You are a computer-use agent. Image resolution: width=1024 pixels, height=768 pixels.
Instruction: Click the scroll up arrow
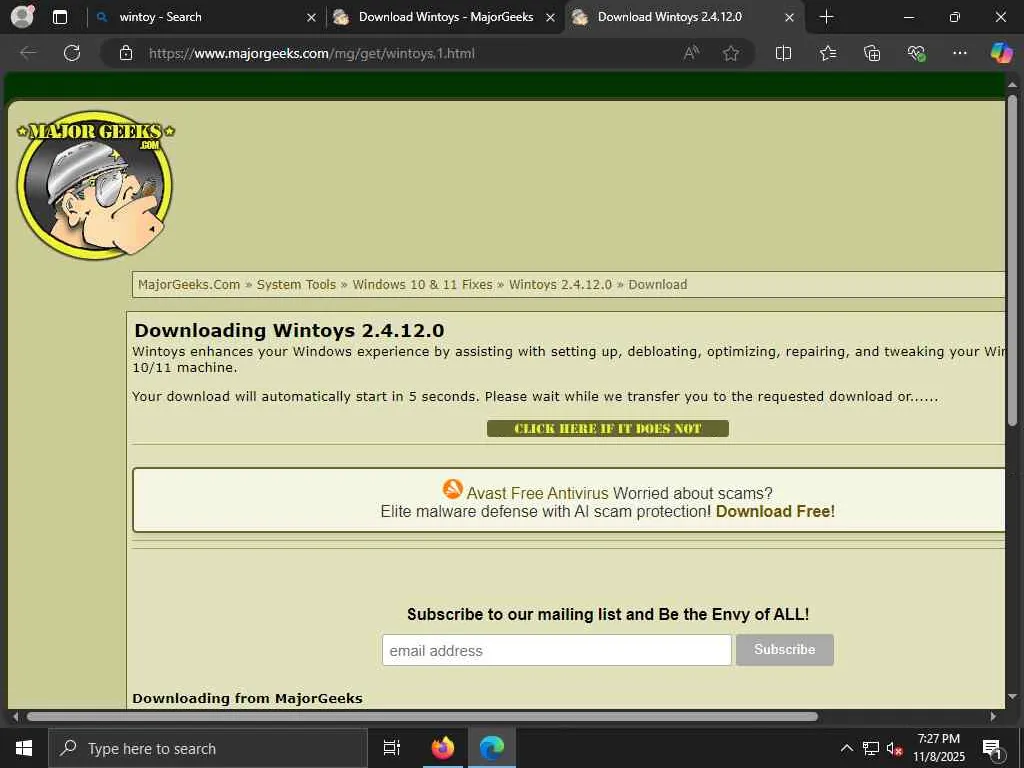(1012, 85)
